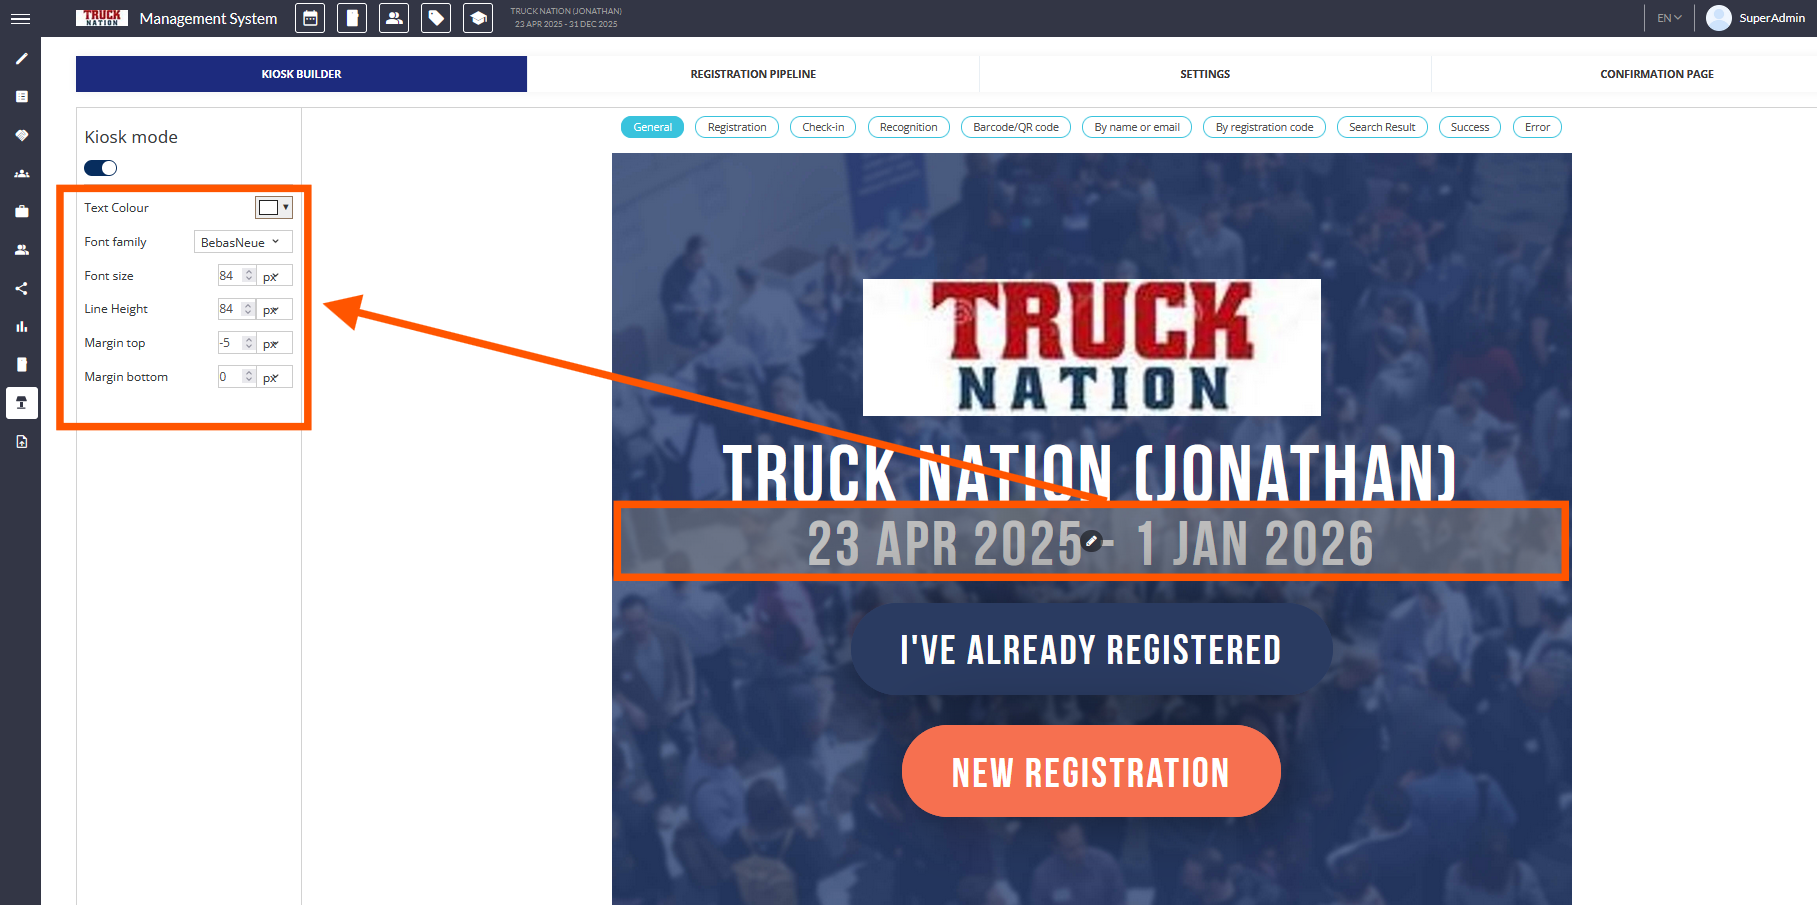1817x905 pixels.
Task: Open the Font size unit dropdown
Action: [274, 276]
